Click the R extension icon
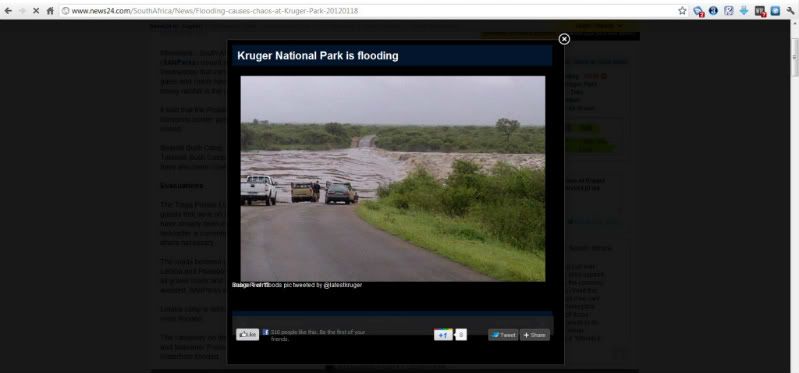Viewport: 799px width, 373px height. tap(729, 11)
